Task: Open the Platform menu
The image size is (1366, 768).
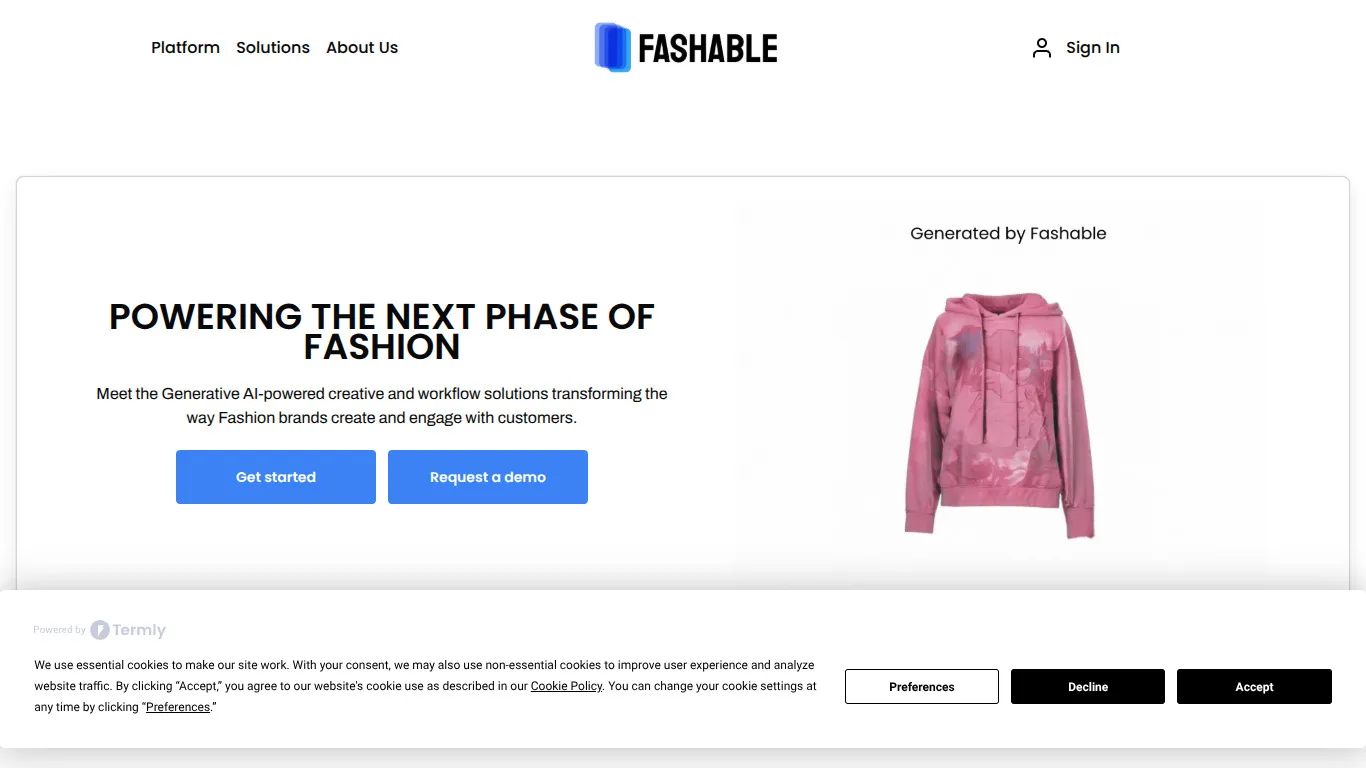Action: (x=185, y=47)
